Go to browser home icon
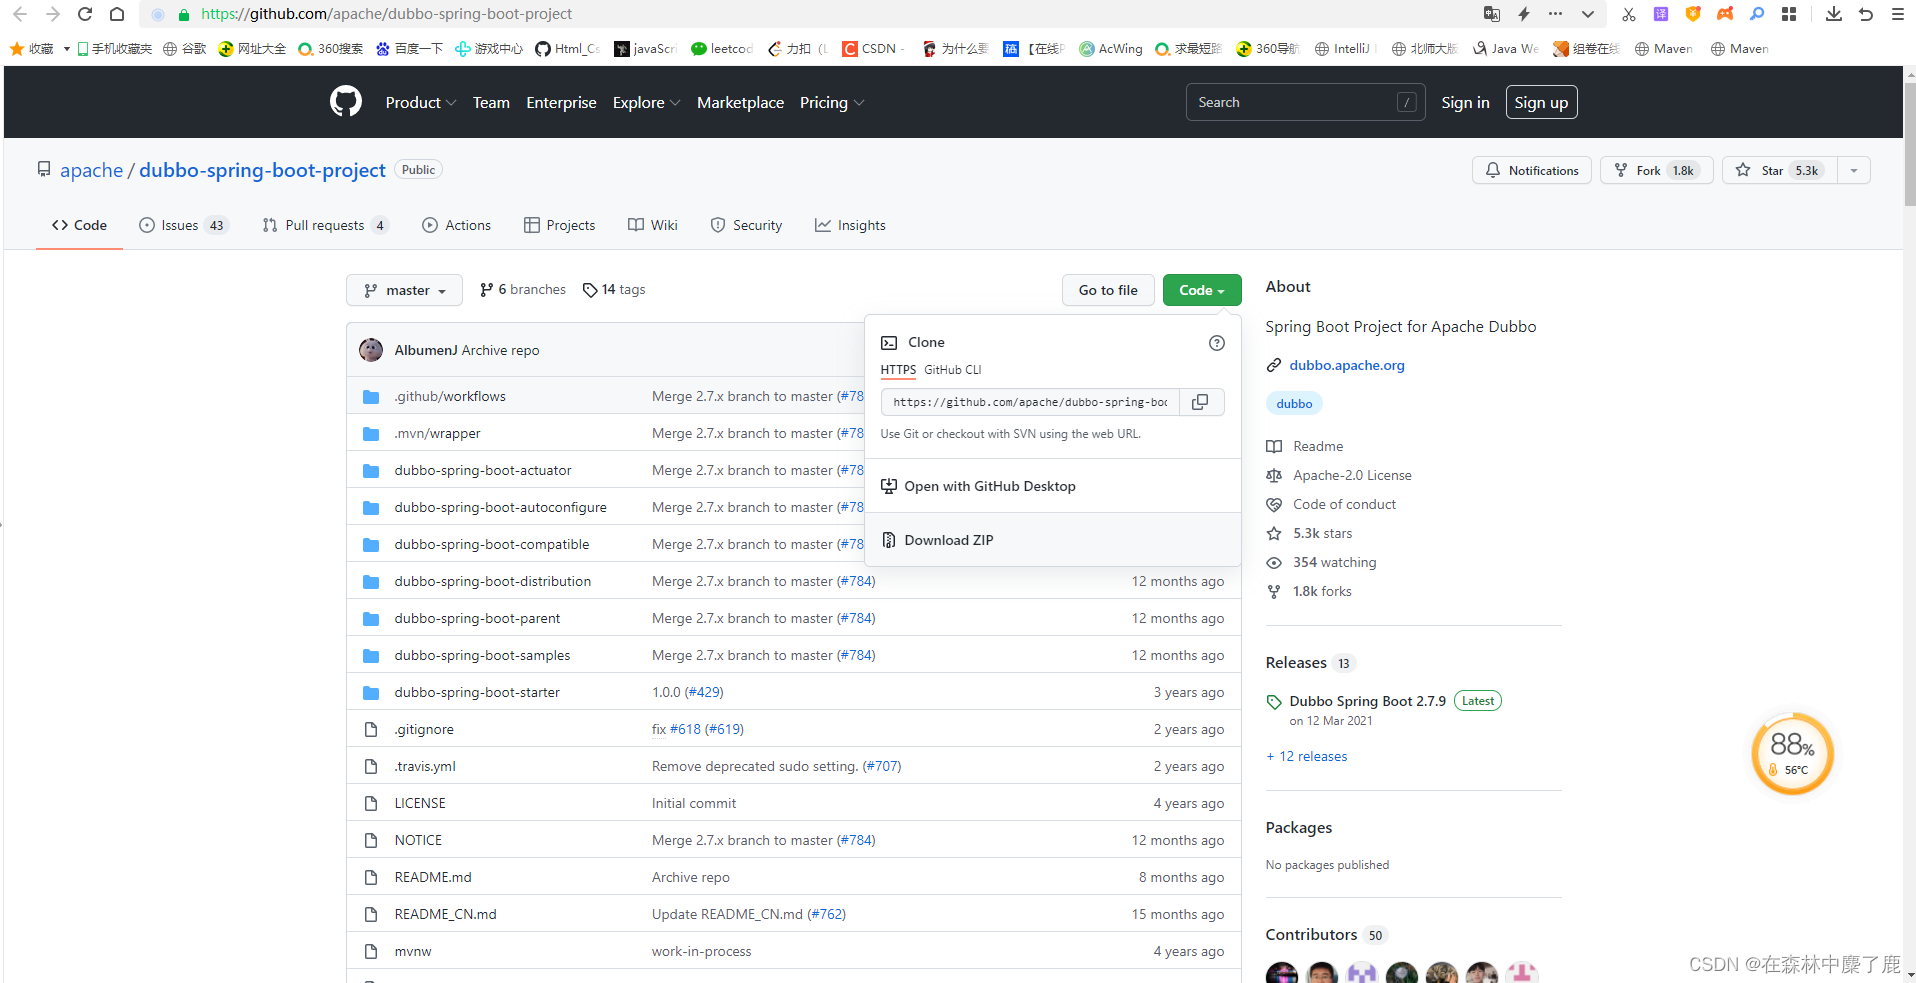 point(117,14)
